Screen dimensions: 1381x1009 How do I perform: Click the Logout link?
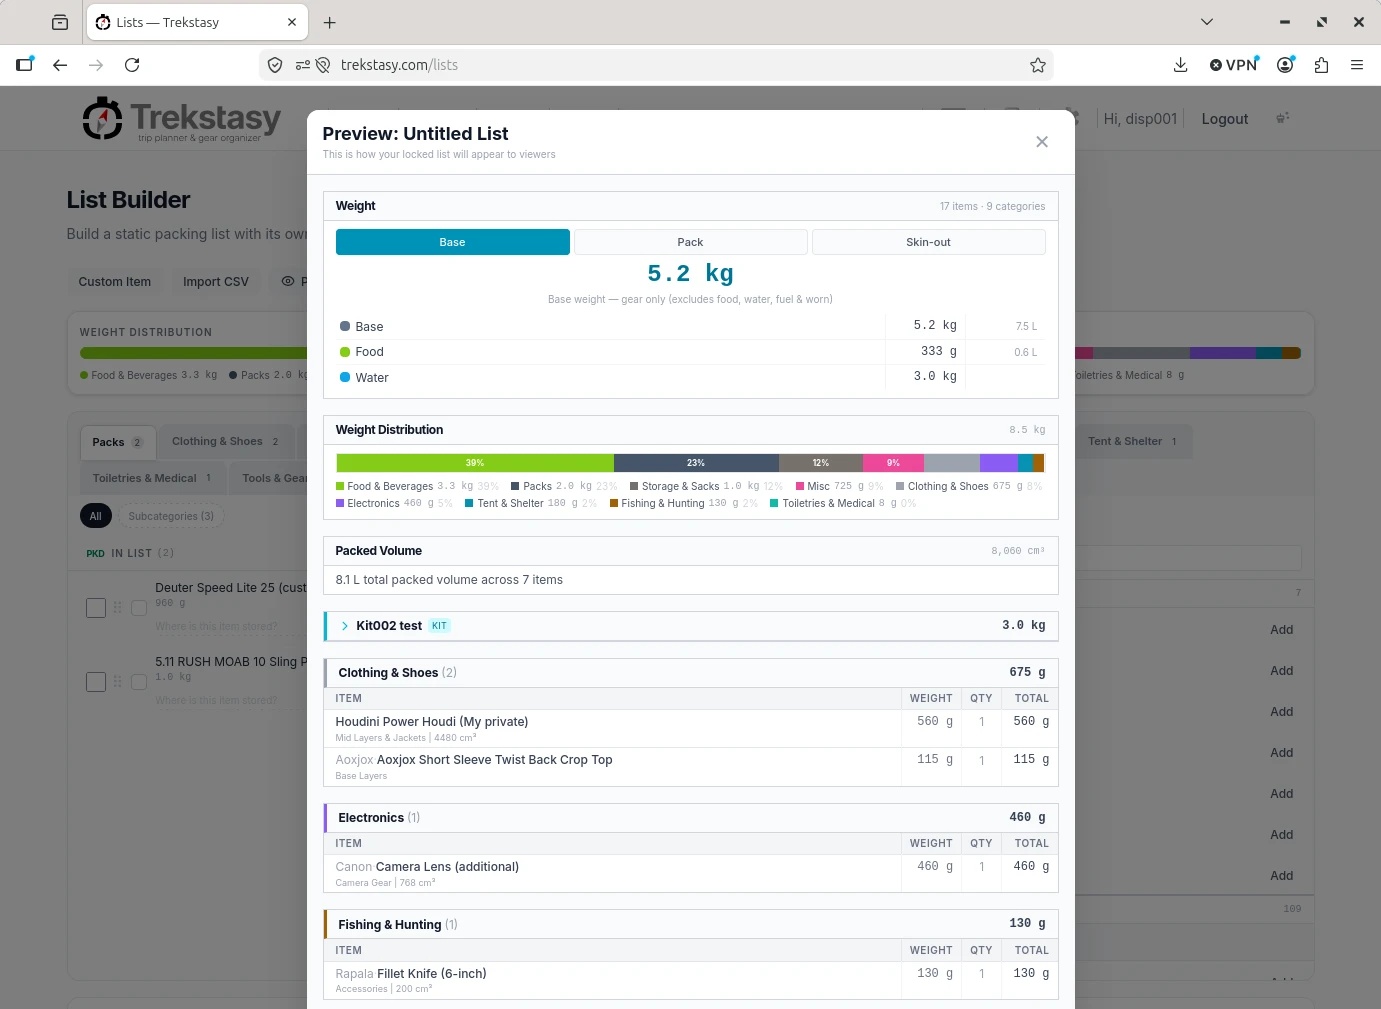point(1224,119)
